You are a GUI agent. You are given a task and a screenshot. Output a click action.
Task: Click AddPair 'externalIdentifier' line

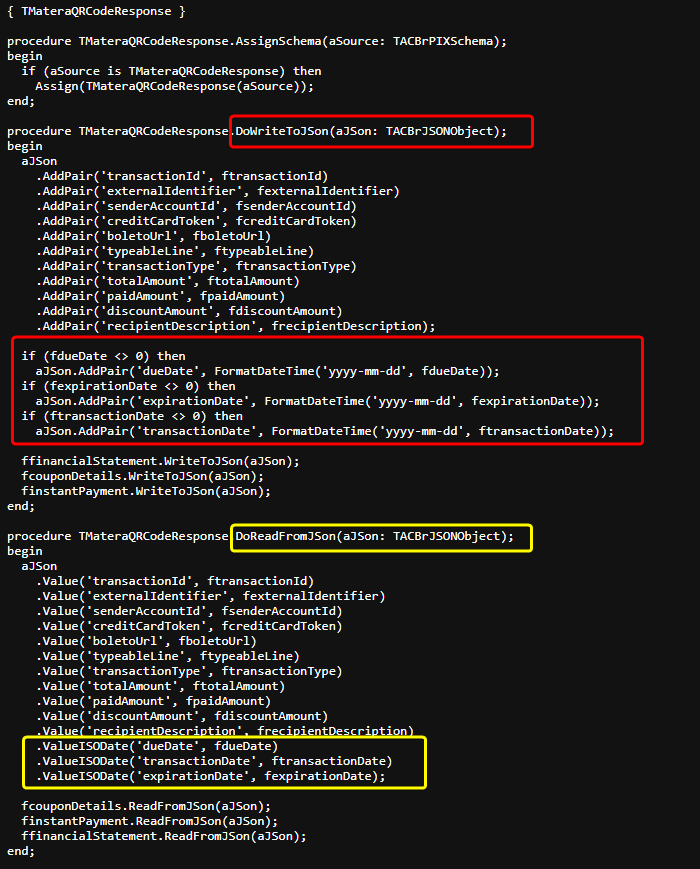click(x=218, y=191)
